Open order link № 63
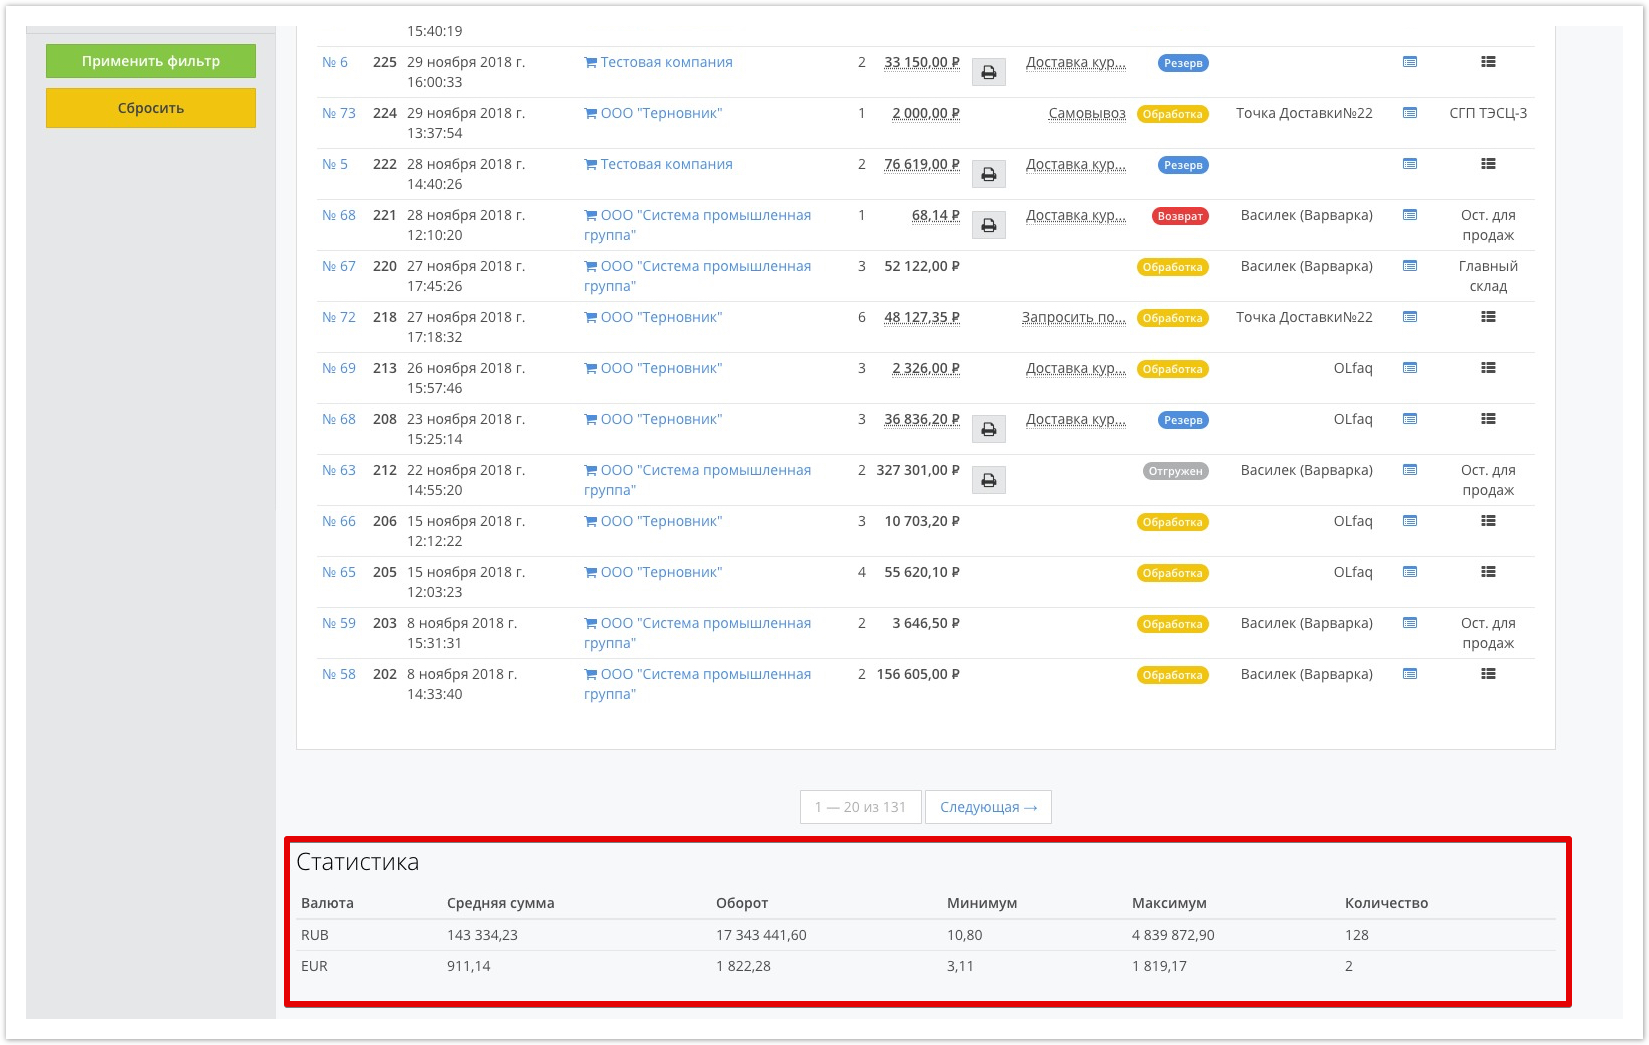Viewport: 1649px width, 1045px height. point(339,470)
